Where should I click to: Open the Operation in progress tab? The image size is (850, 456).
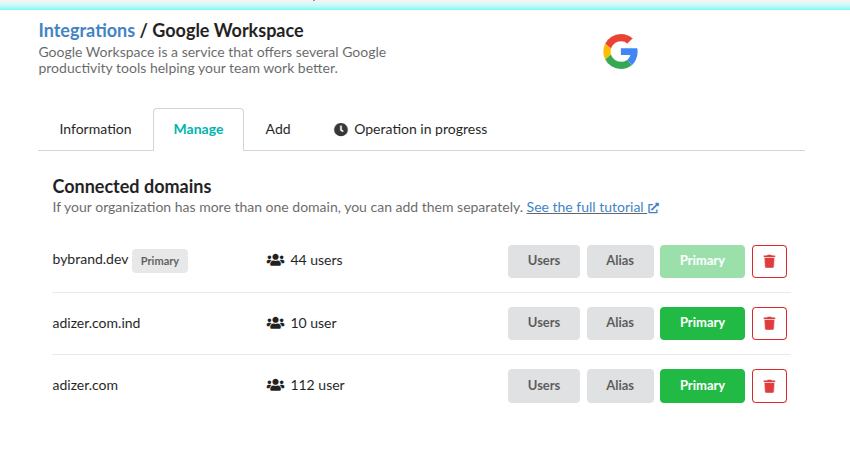pos(410,130)
